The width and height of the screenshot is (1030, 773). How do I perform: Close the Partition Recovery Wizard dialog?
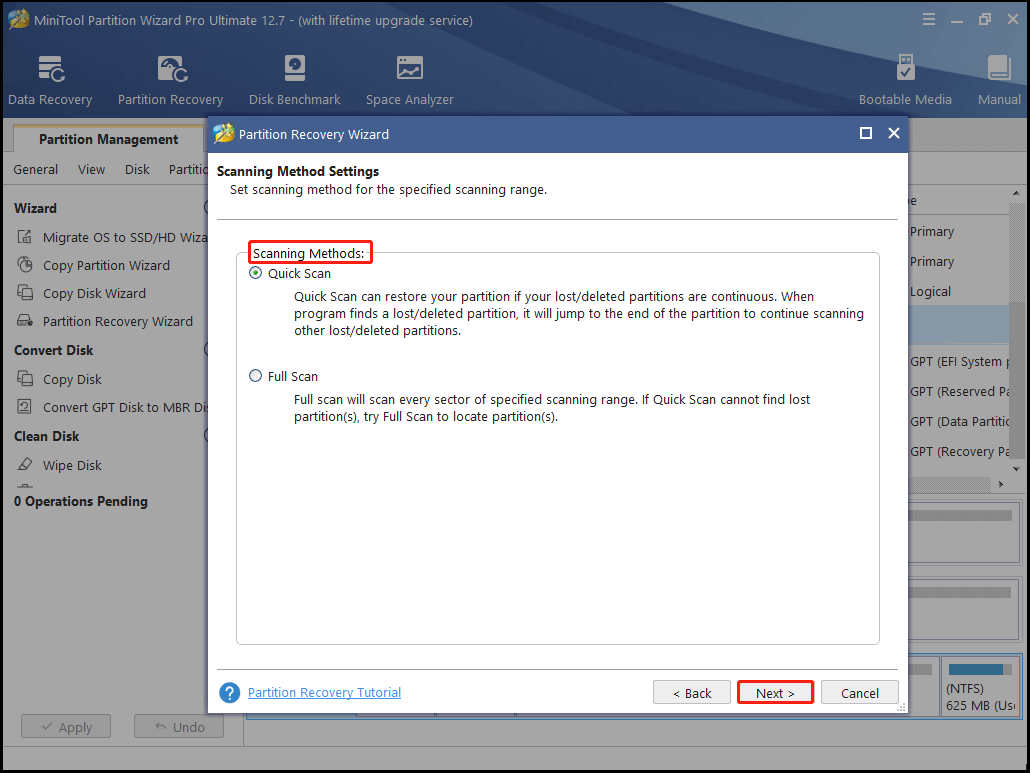point(893,133)
